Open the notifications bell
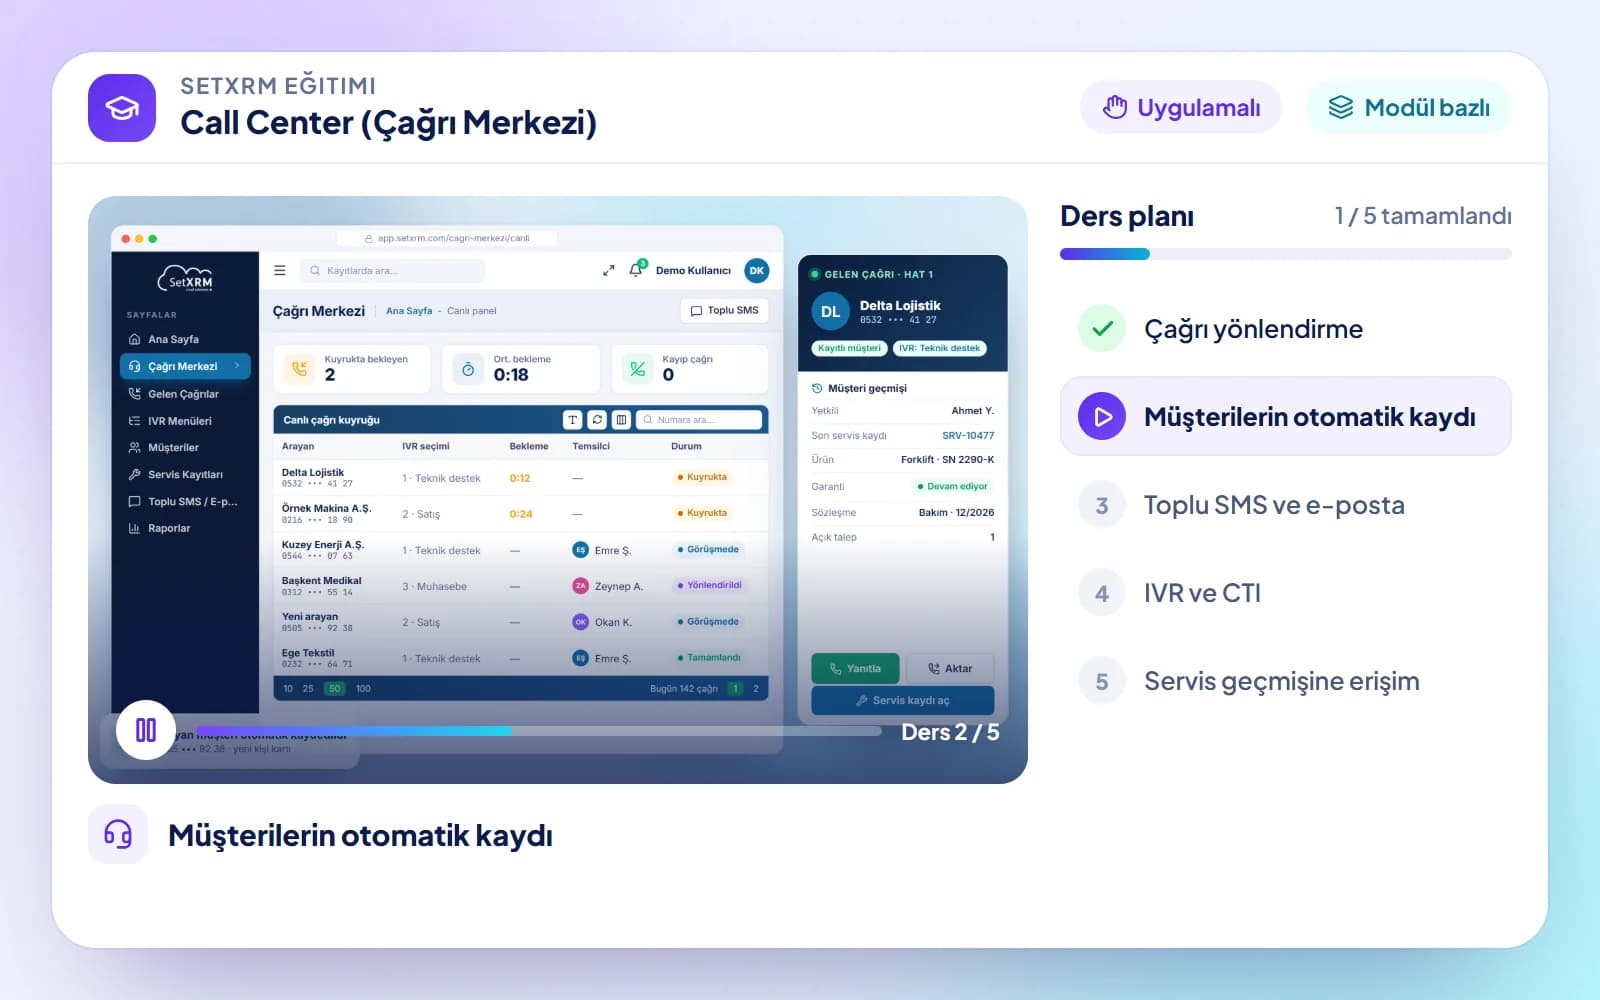Viewport: 1600px width, 1000px height. 636,269
